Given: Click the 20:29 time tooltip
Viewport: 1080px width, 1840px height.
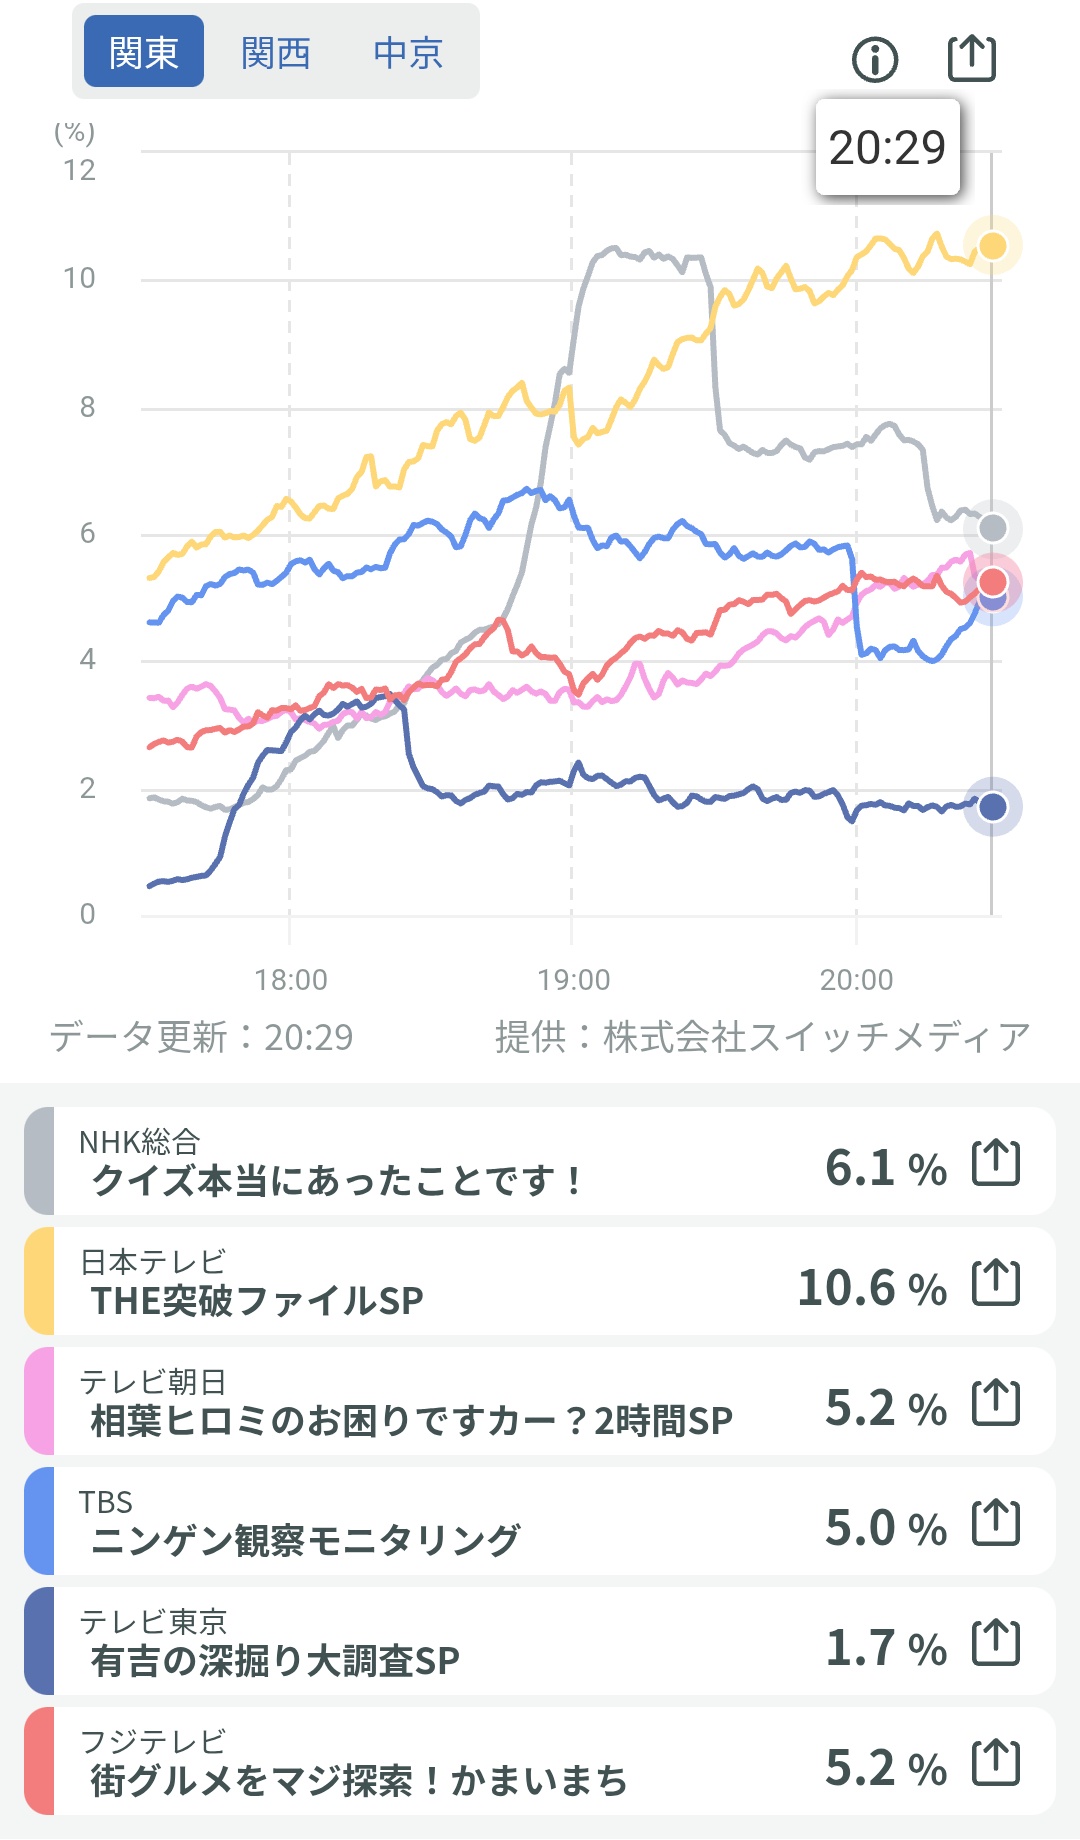Looking at the screenshot, I should pyautogui.click(x=887, y=148).
